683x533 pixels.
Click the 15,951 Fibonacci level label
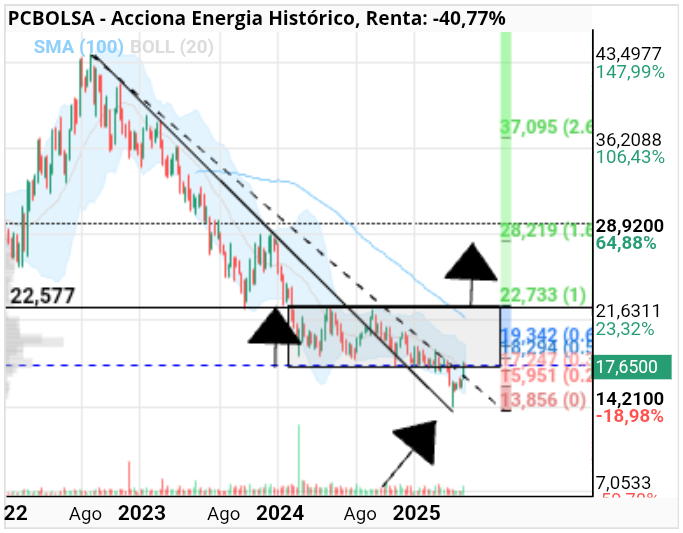546,375
